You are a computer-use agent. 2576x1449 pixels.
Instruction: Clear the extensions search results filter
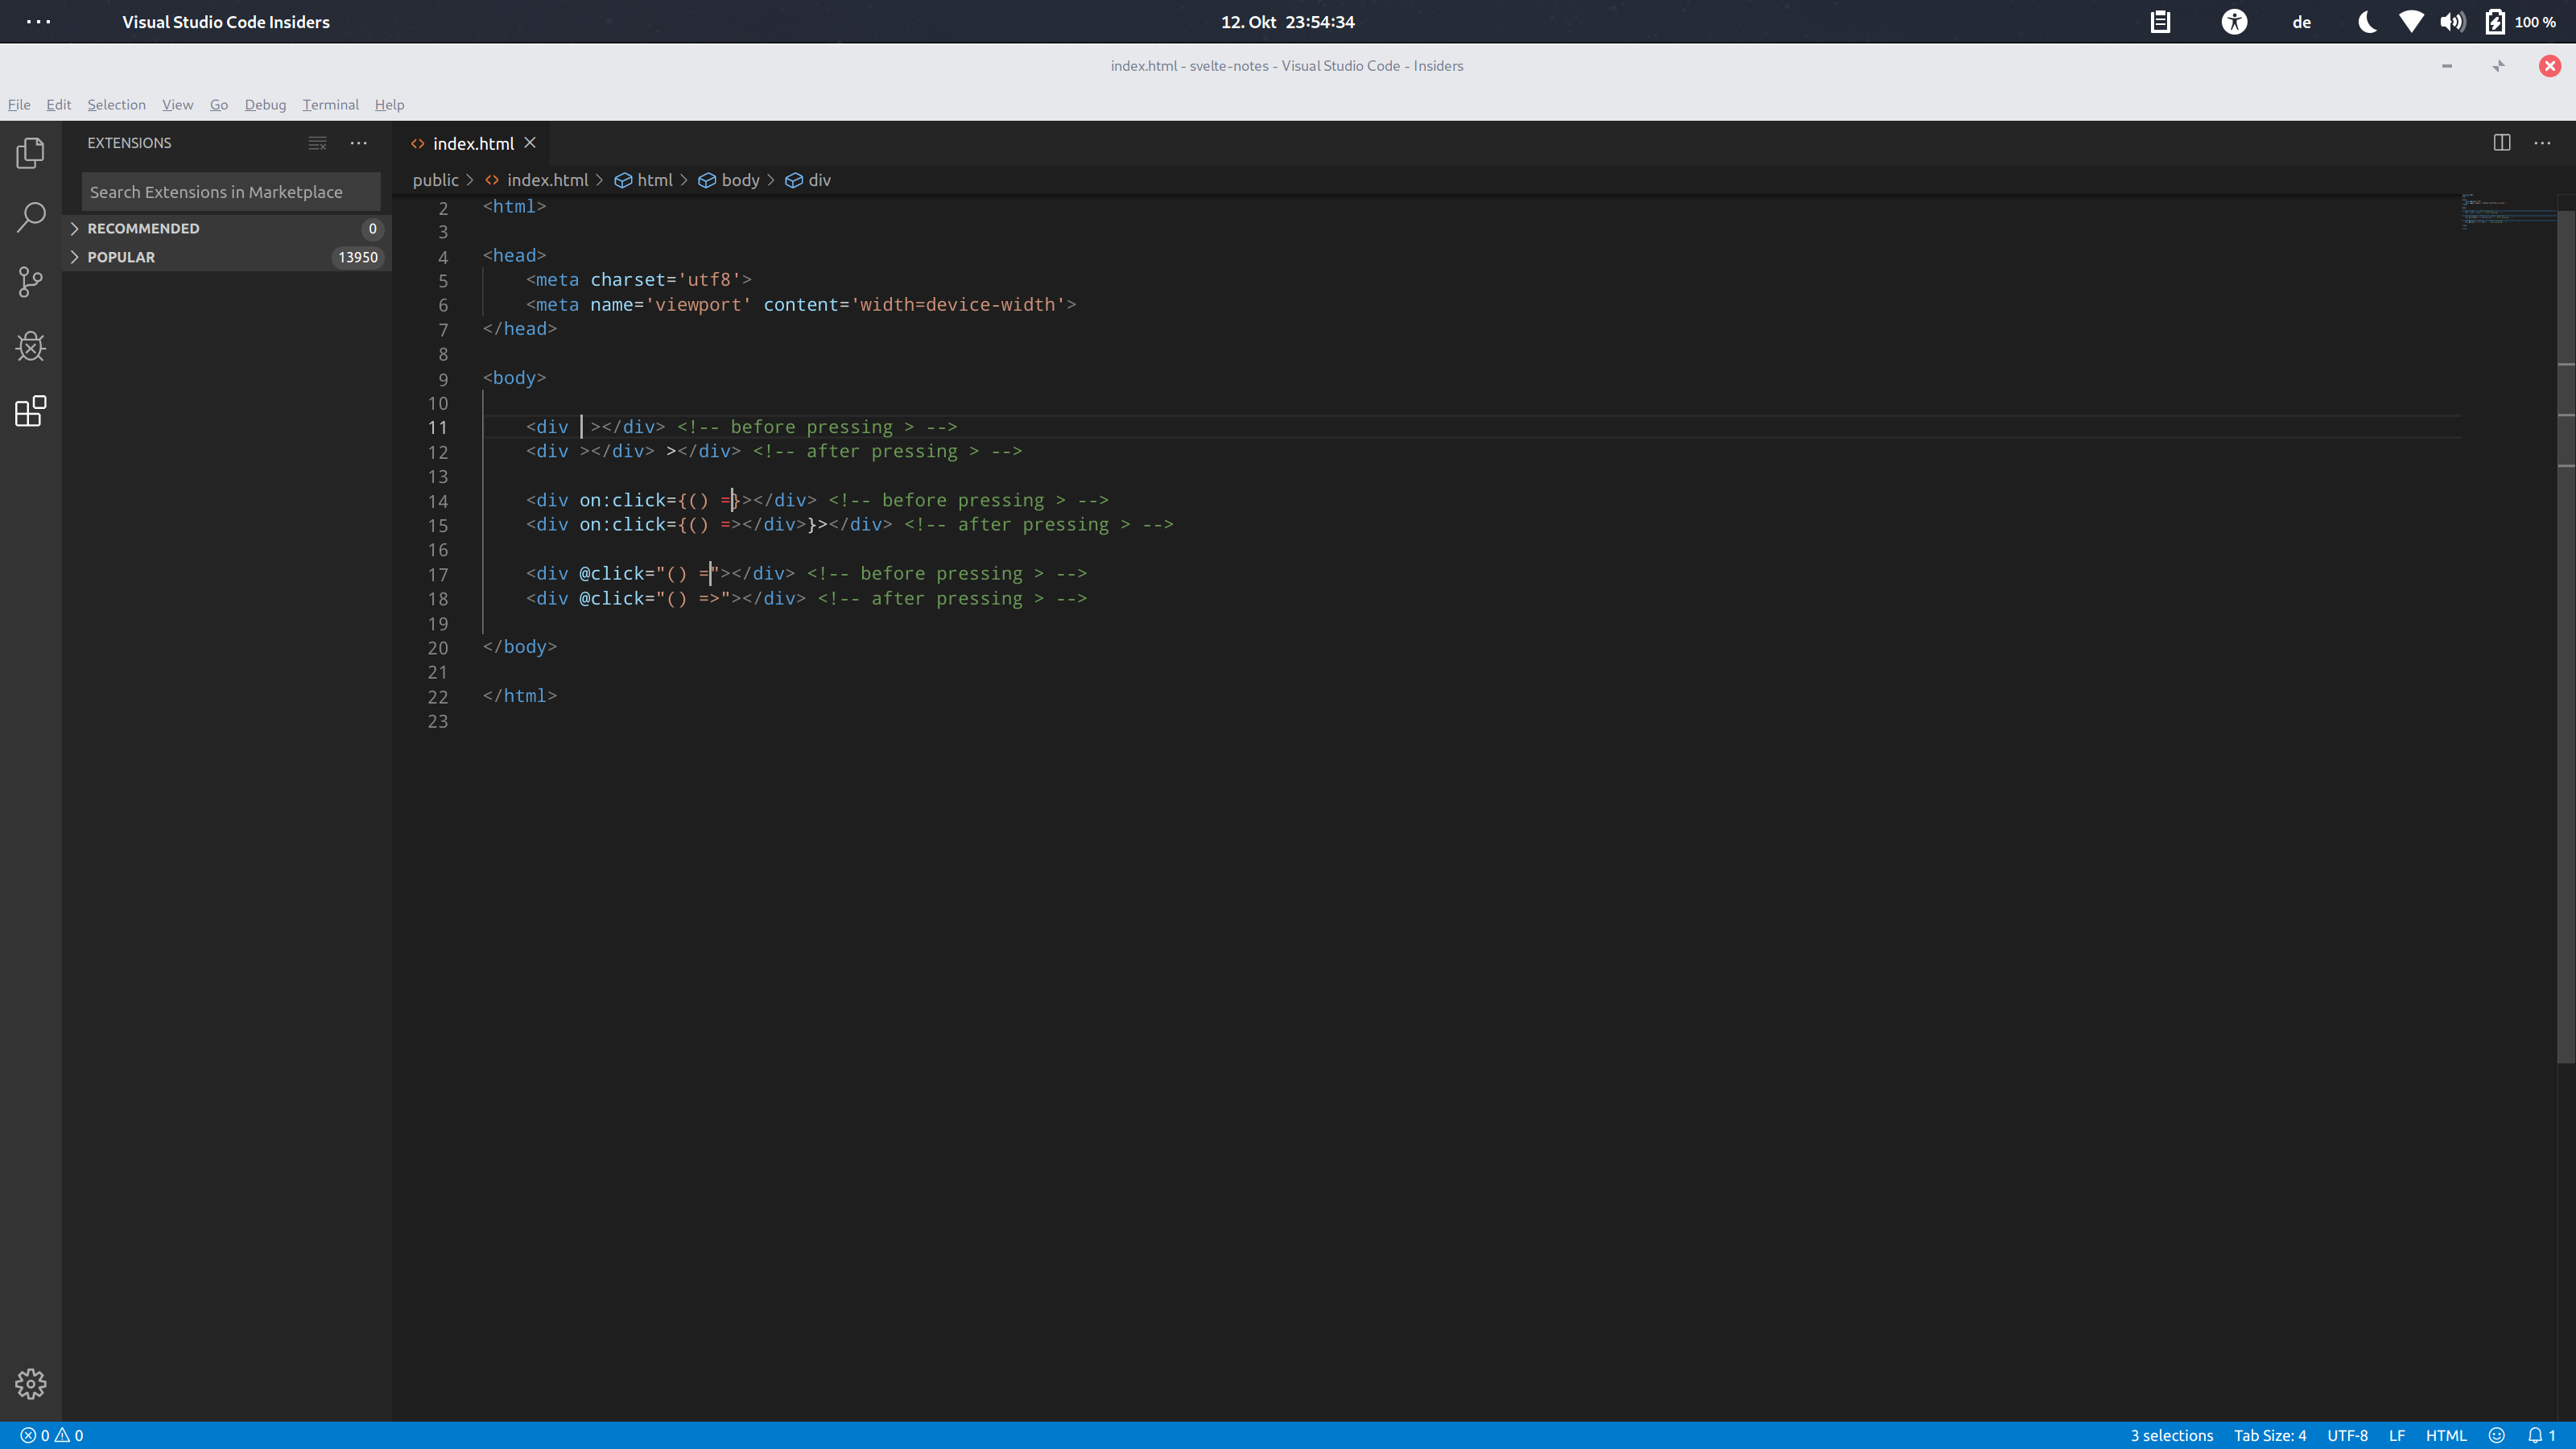coord(317,143)
